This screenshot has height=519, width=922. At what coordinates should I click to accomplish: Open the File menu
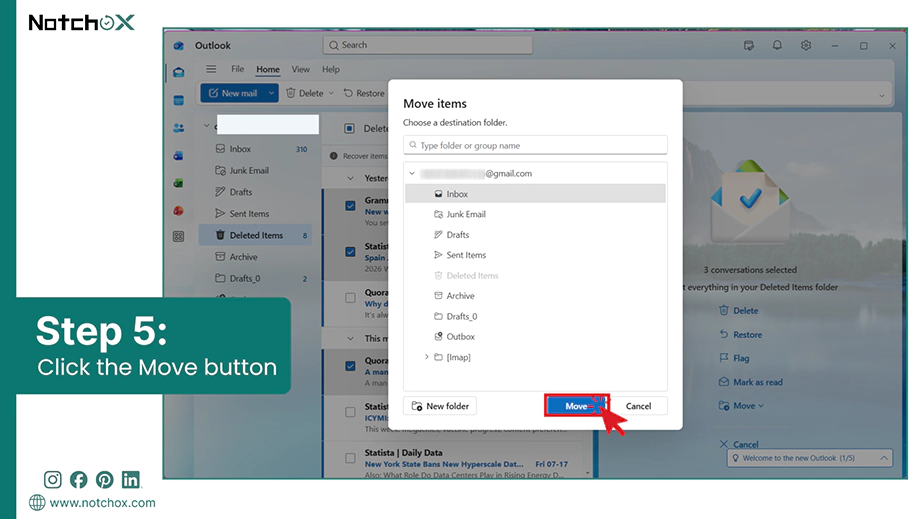238,69
